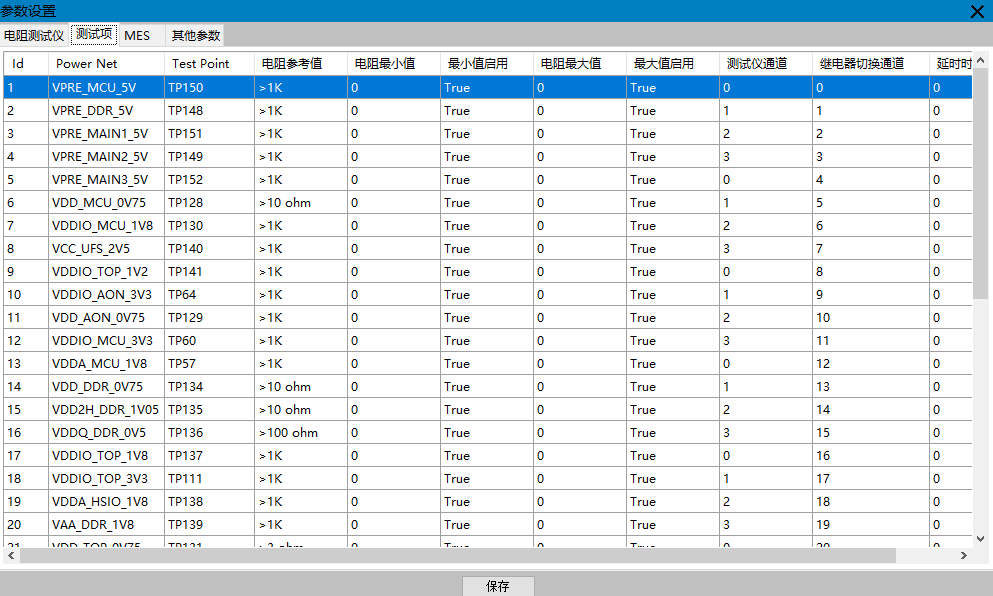The width and height of the screenshot is (993, 596).
Task: Click the Test Point column header
Action: click(x=209, y=63)
